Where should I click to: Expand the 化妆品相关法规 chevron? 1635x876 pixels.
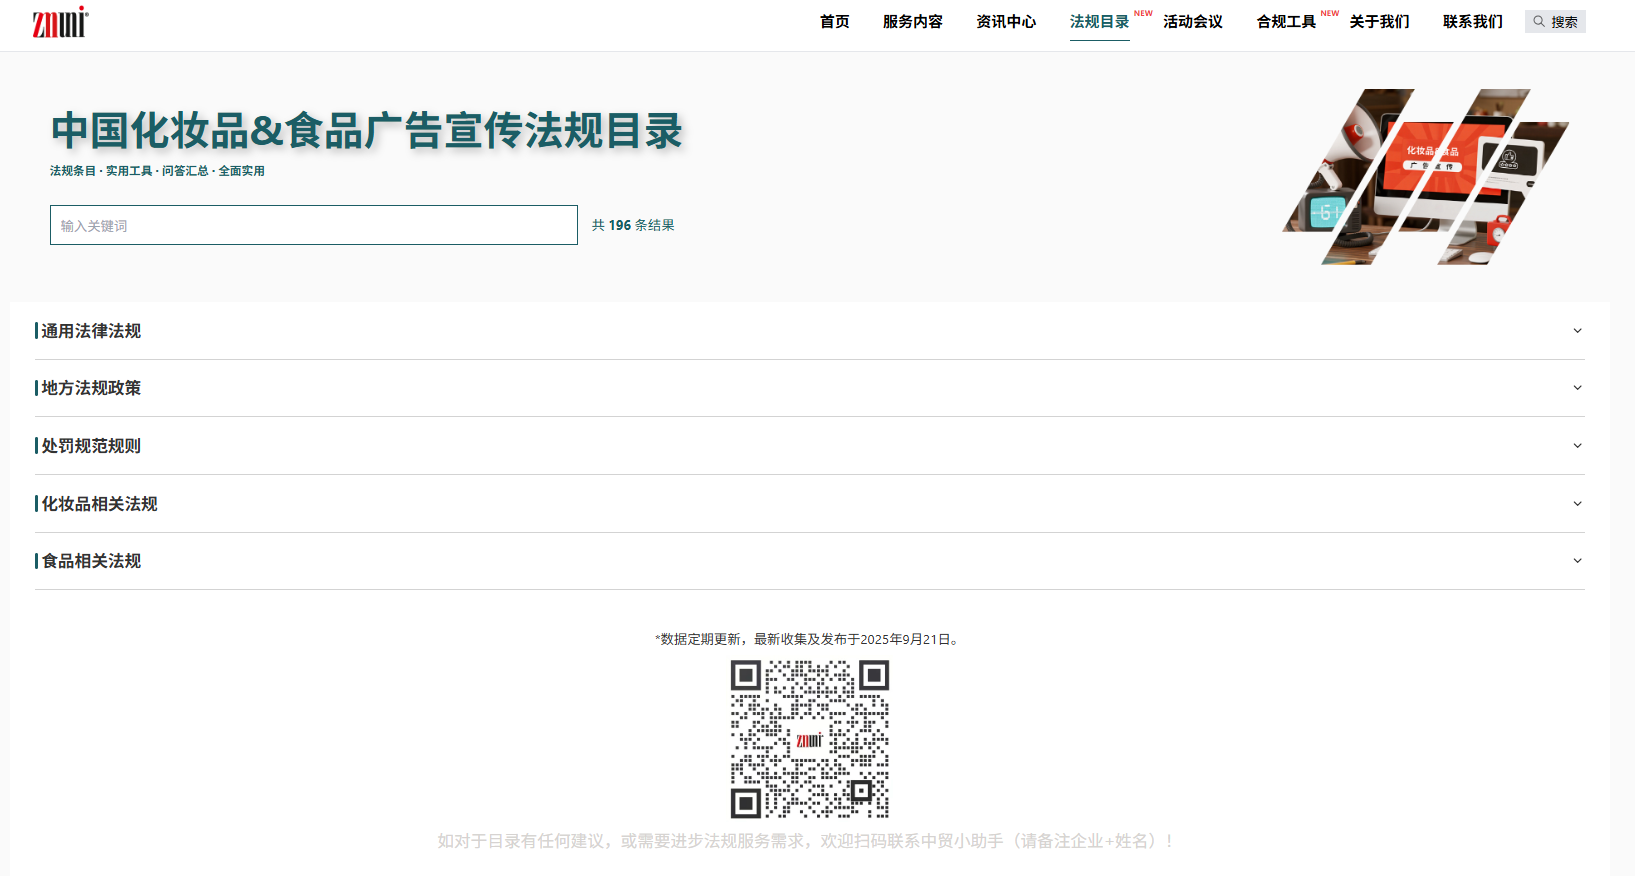[1577, 504]
